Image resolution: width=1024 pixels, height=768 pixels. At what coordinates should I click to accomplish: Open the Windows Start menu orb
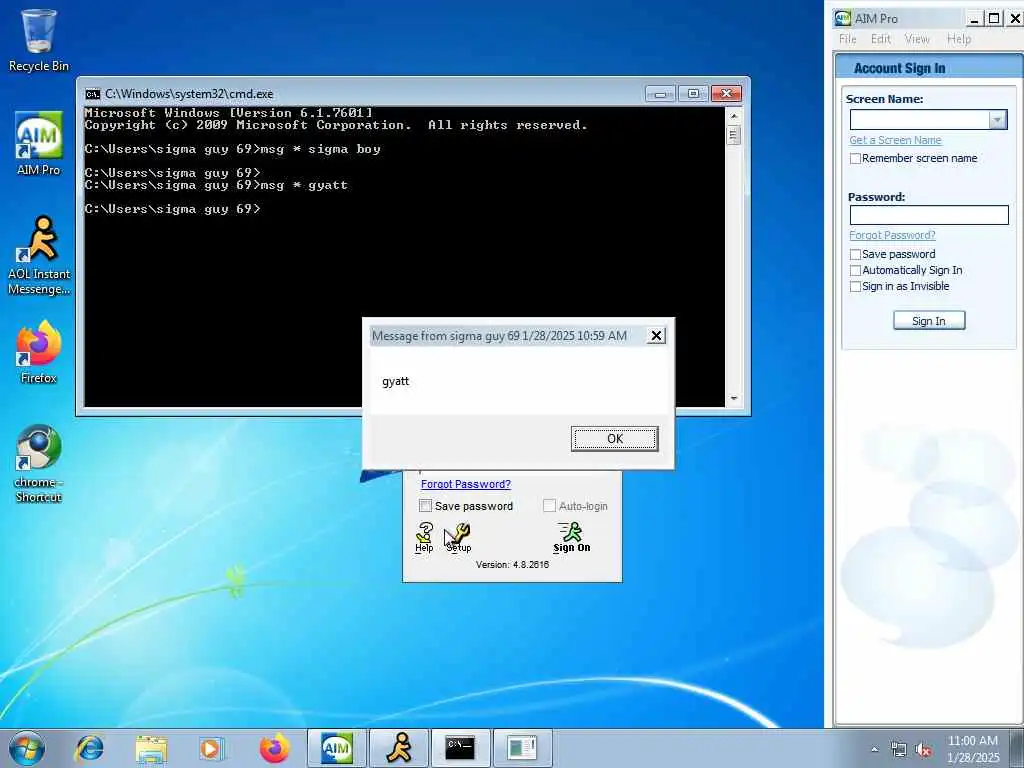tap(27, 748)
